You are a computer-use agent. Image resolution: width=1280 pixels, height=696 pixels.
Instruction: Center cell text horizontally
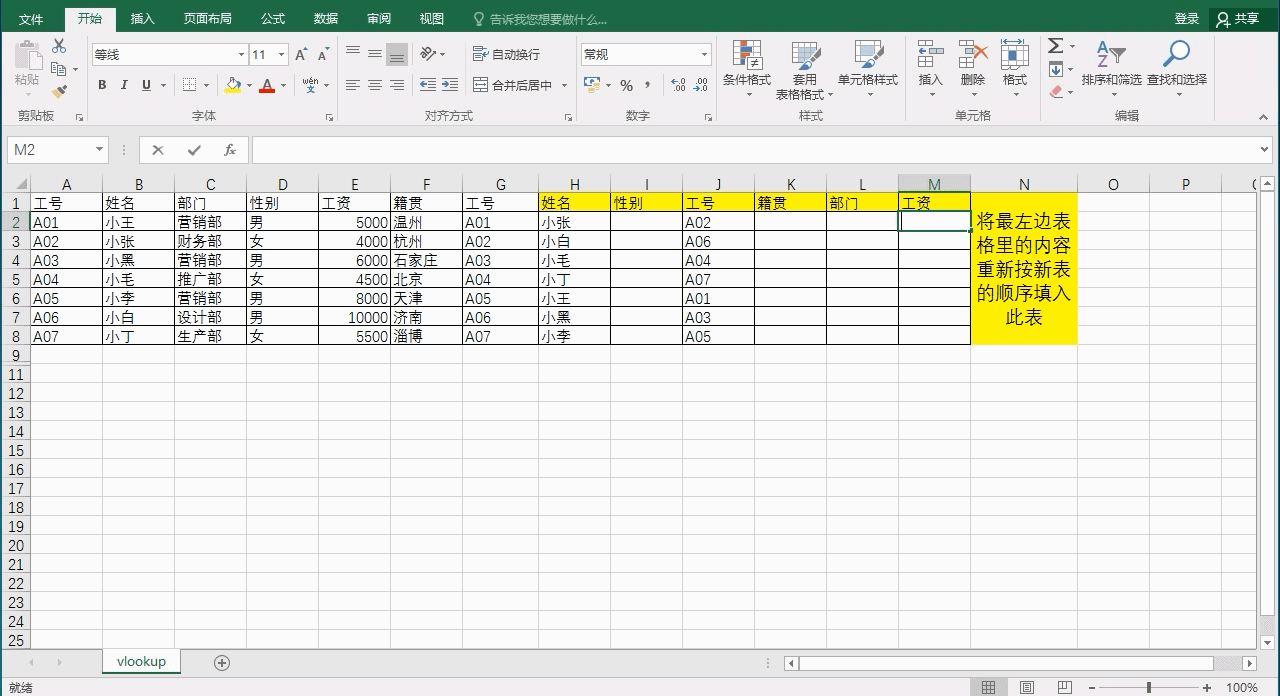[x=375, y=85]
